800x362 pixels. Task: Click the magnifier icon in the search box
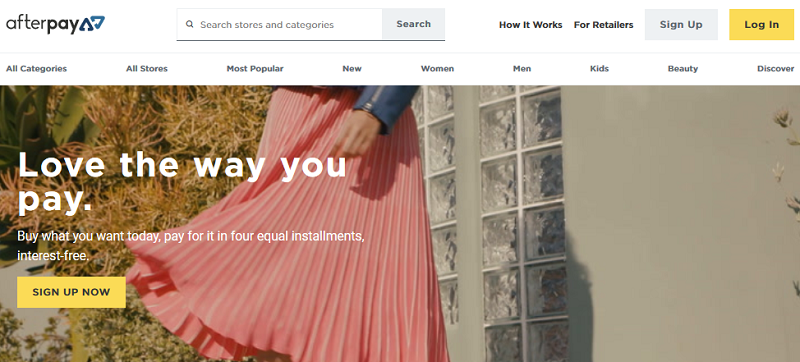coord(189,24)
